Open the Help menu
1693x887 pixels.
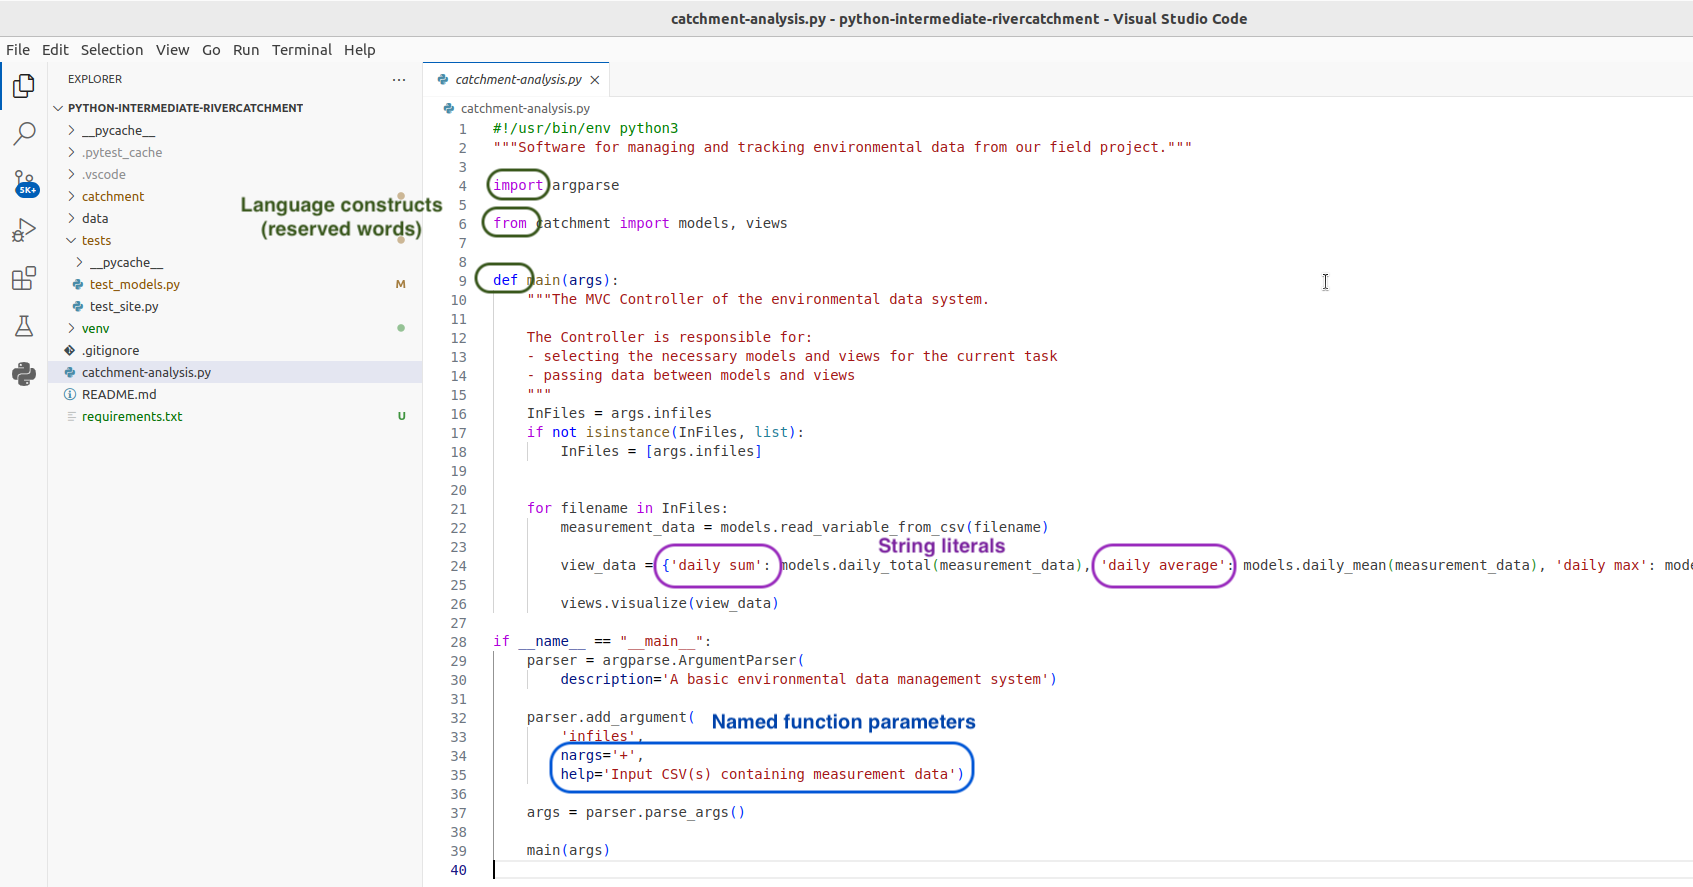pos(360,50)
